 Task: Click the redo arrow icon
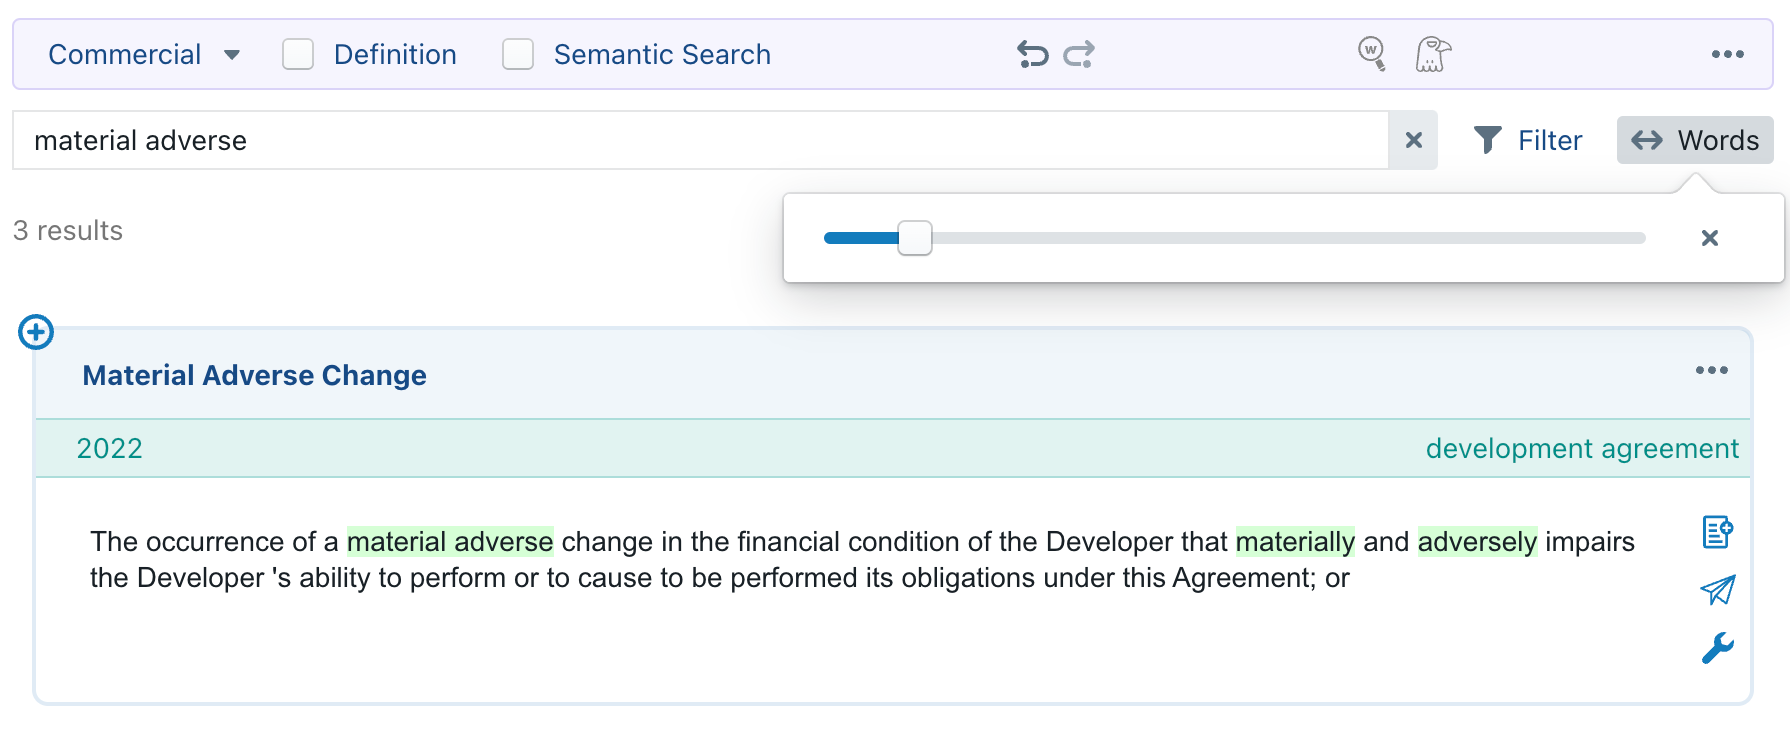pos(1079,54)
